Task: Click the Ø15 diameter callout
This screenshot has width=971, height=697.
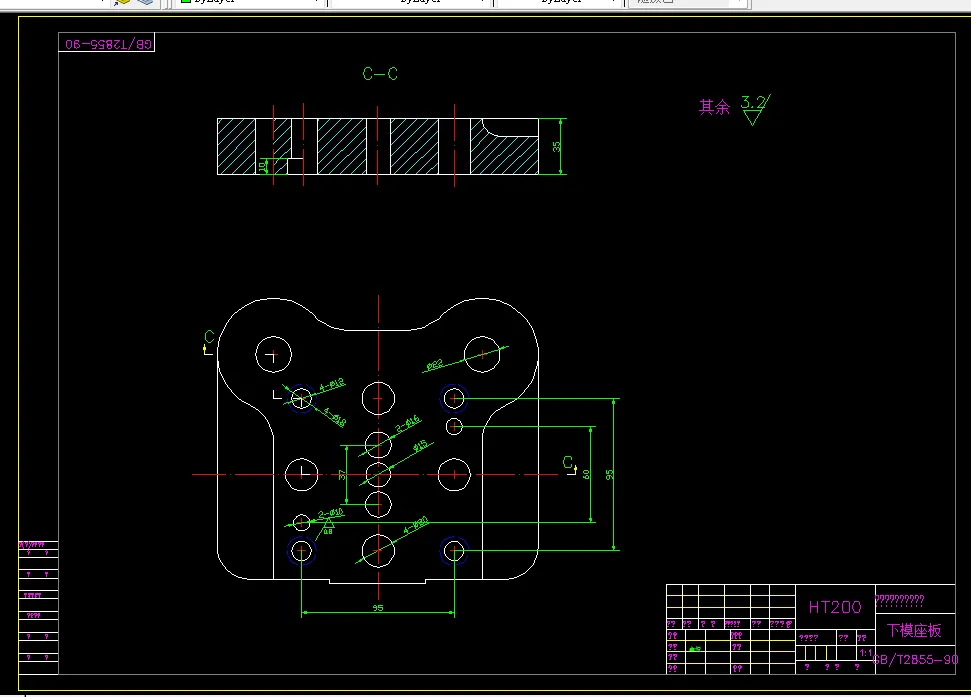Action: 420,446
